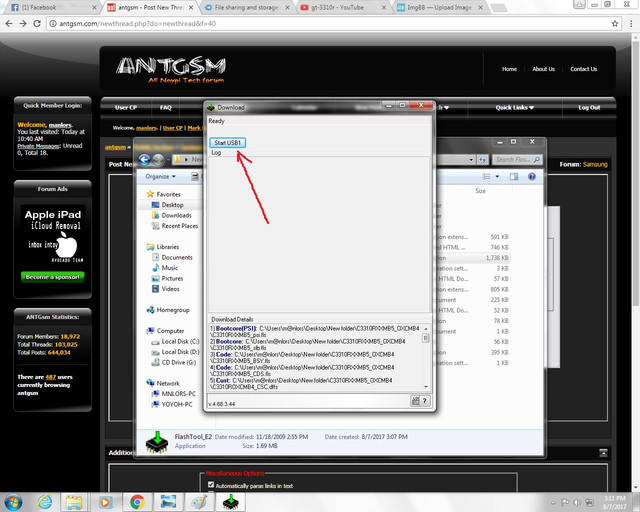Select Local Disk (C:) in sidebar
The height and width of the screenshot is (512, 640).
[x=180, y=341]
